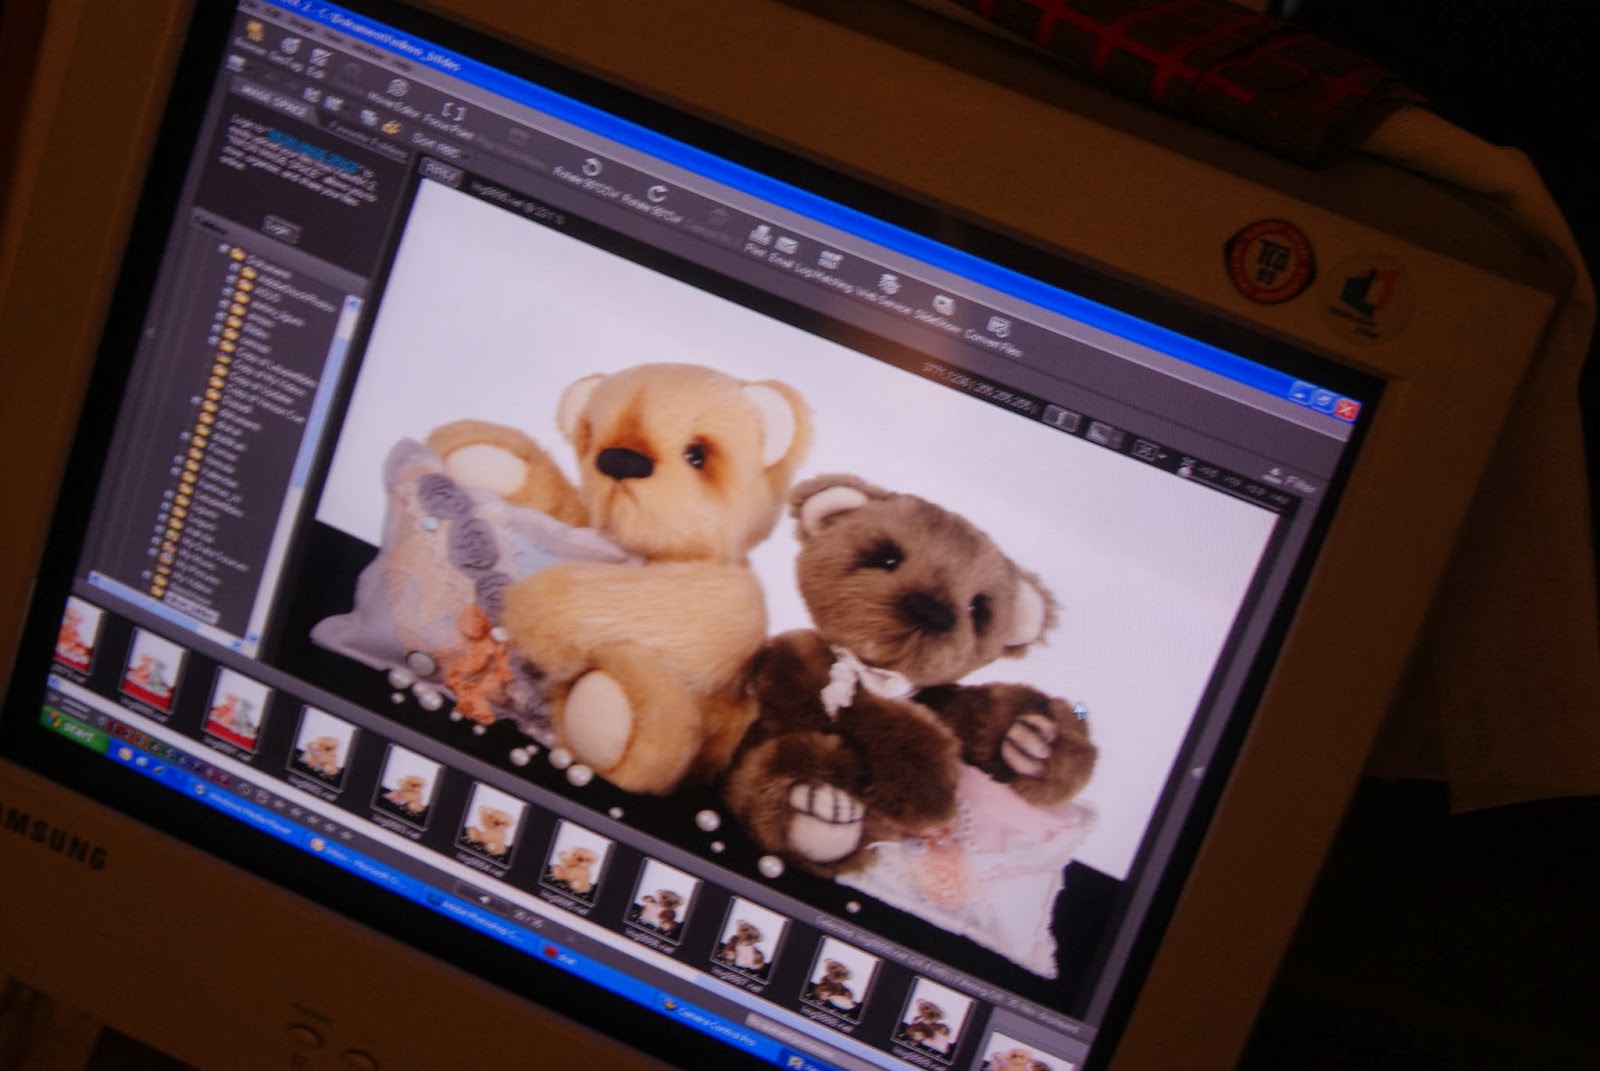This screenshot has height=1071, width=1600.
Task: Click the Print toolbar icon
Action: tap(757, 241)
